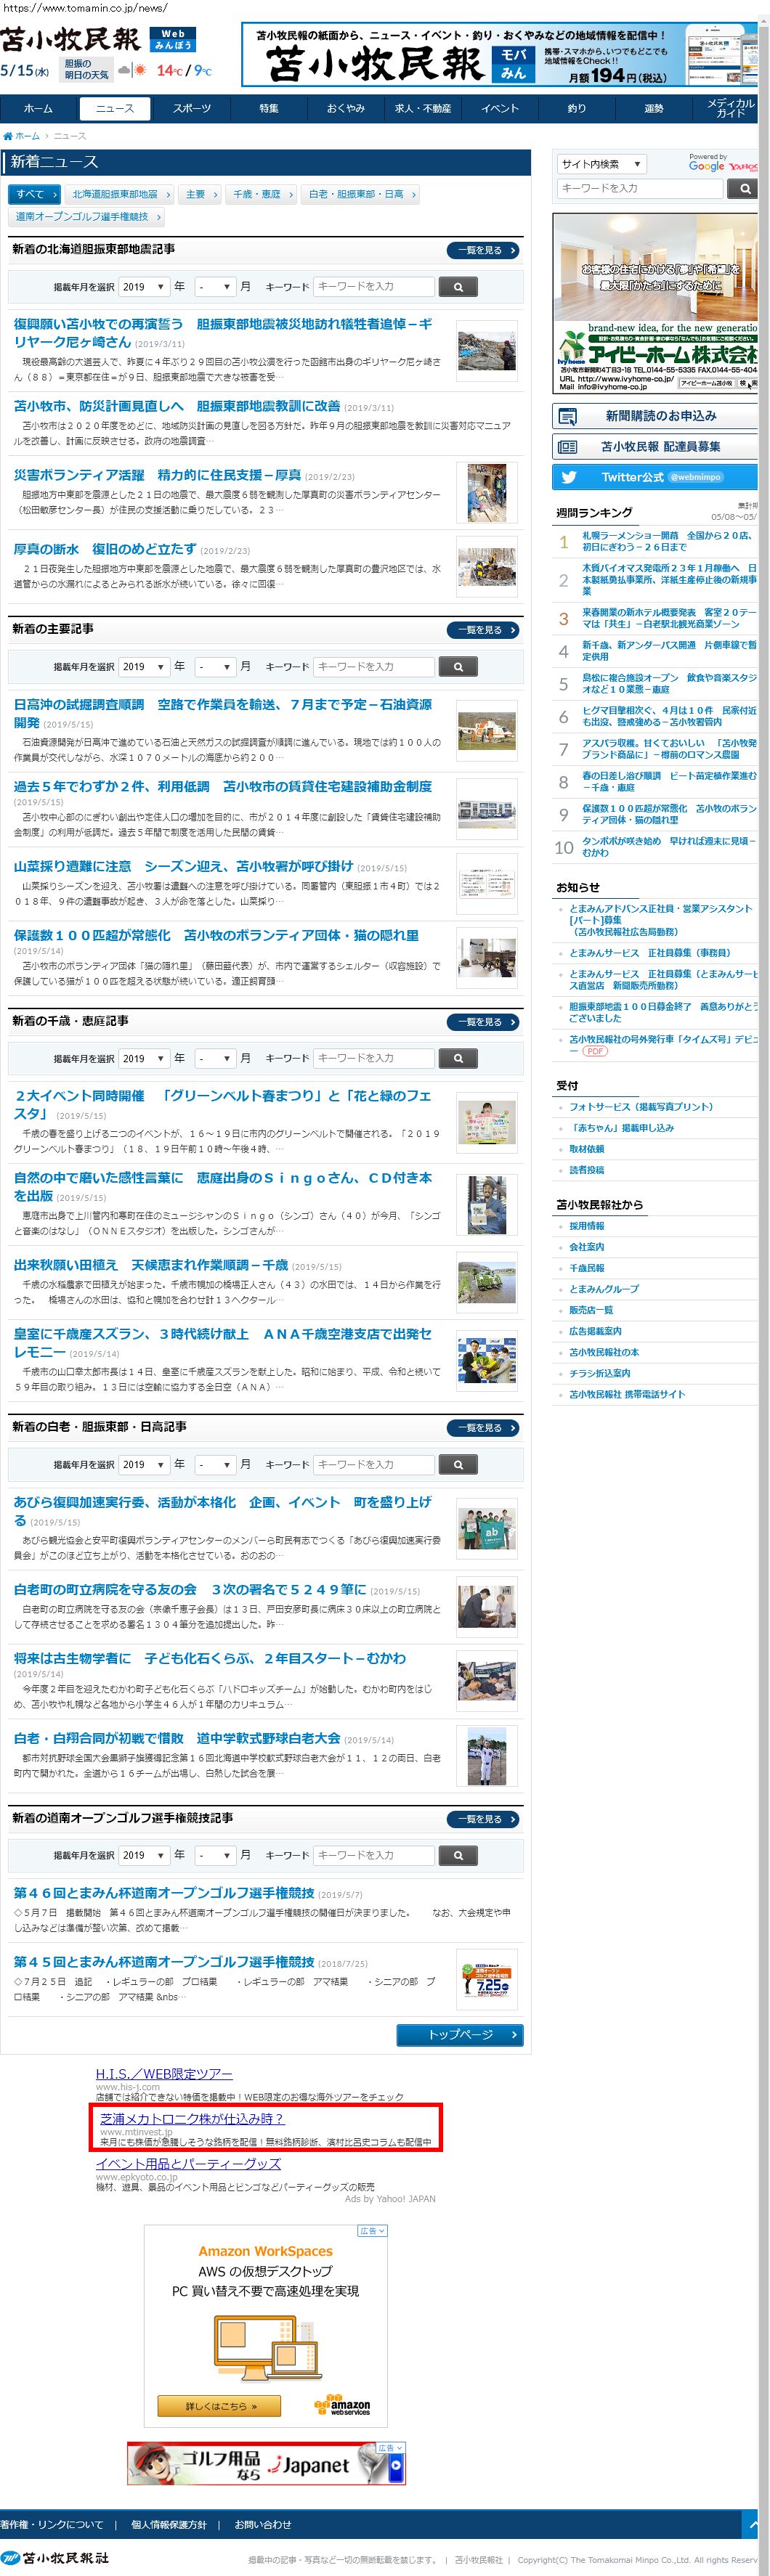Open the 山菜採り遭難に注意 article thumbnail
Screen dimensions: 770x2576
pos(487,885)
